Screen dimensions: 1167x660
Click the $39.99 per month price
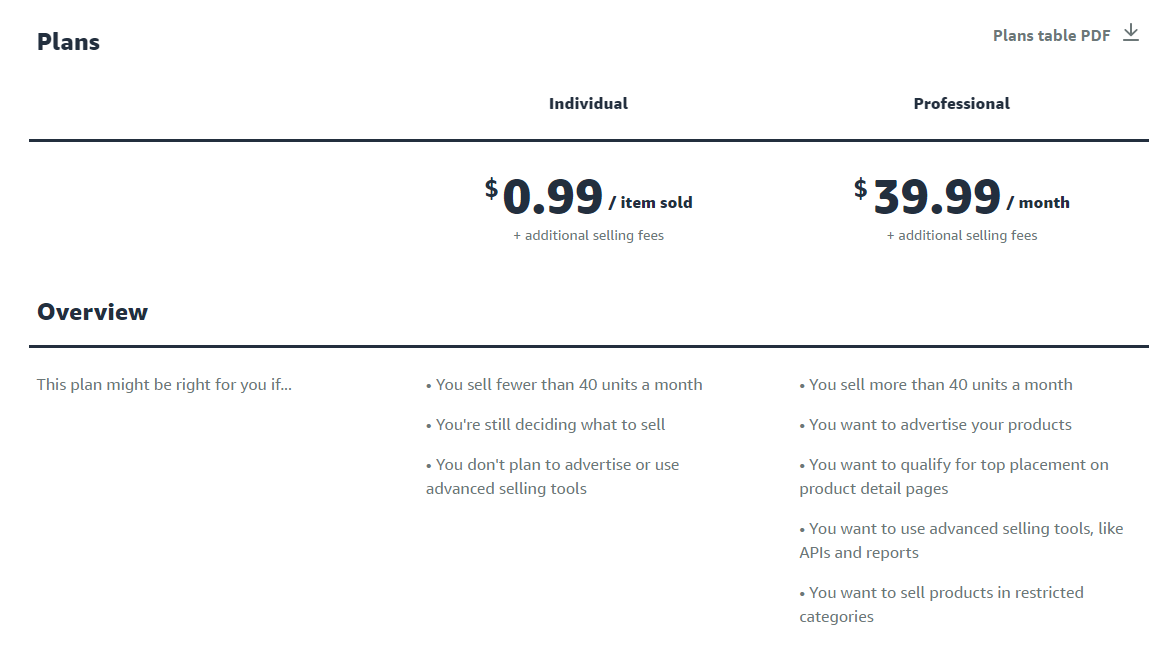[x=962, y=197]
